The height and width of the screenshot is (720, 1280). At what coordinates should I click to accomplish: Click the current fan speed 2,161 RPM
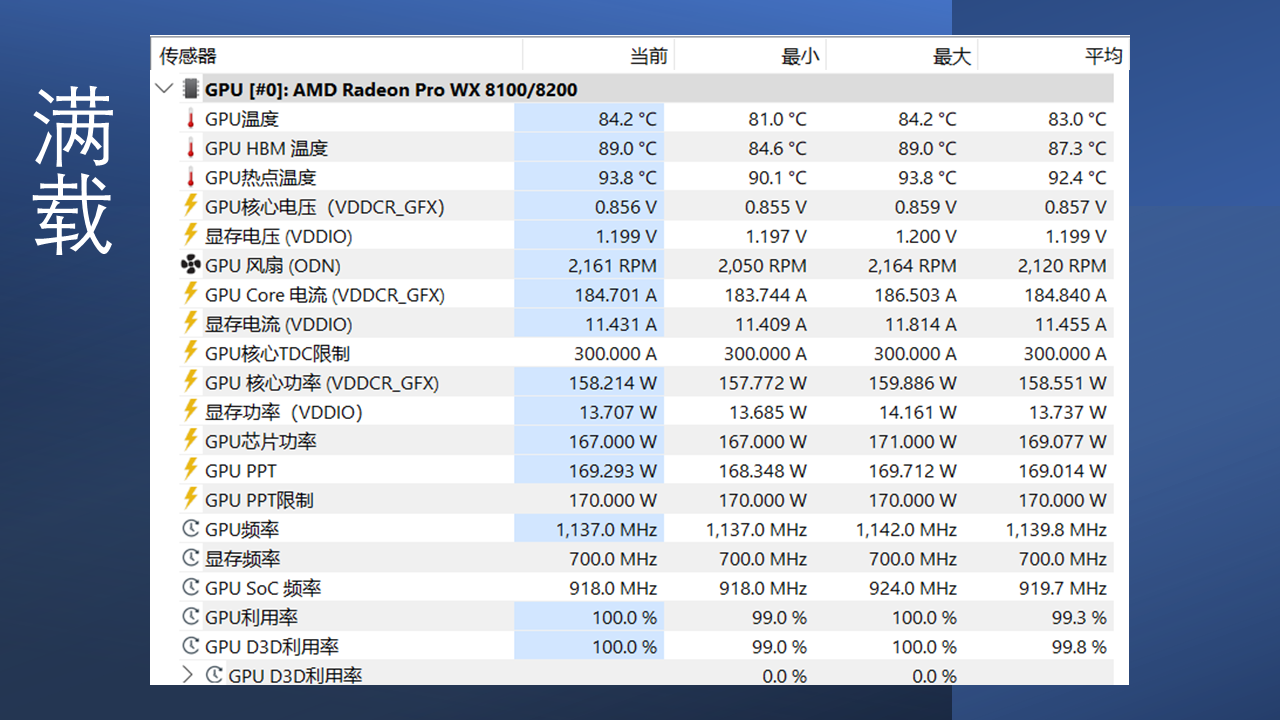click(612, 265)
